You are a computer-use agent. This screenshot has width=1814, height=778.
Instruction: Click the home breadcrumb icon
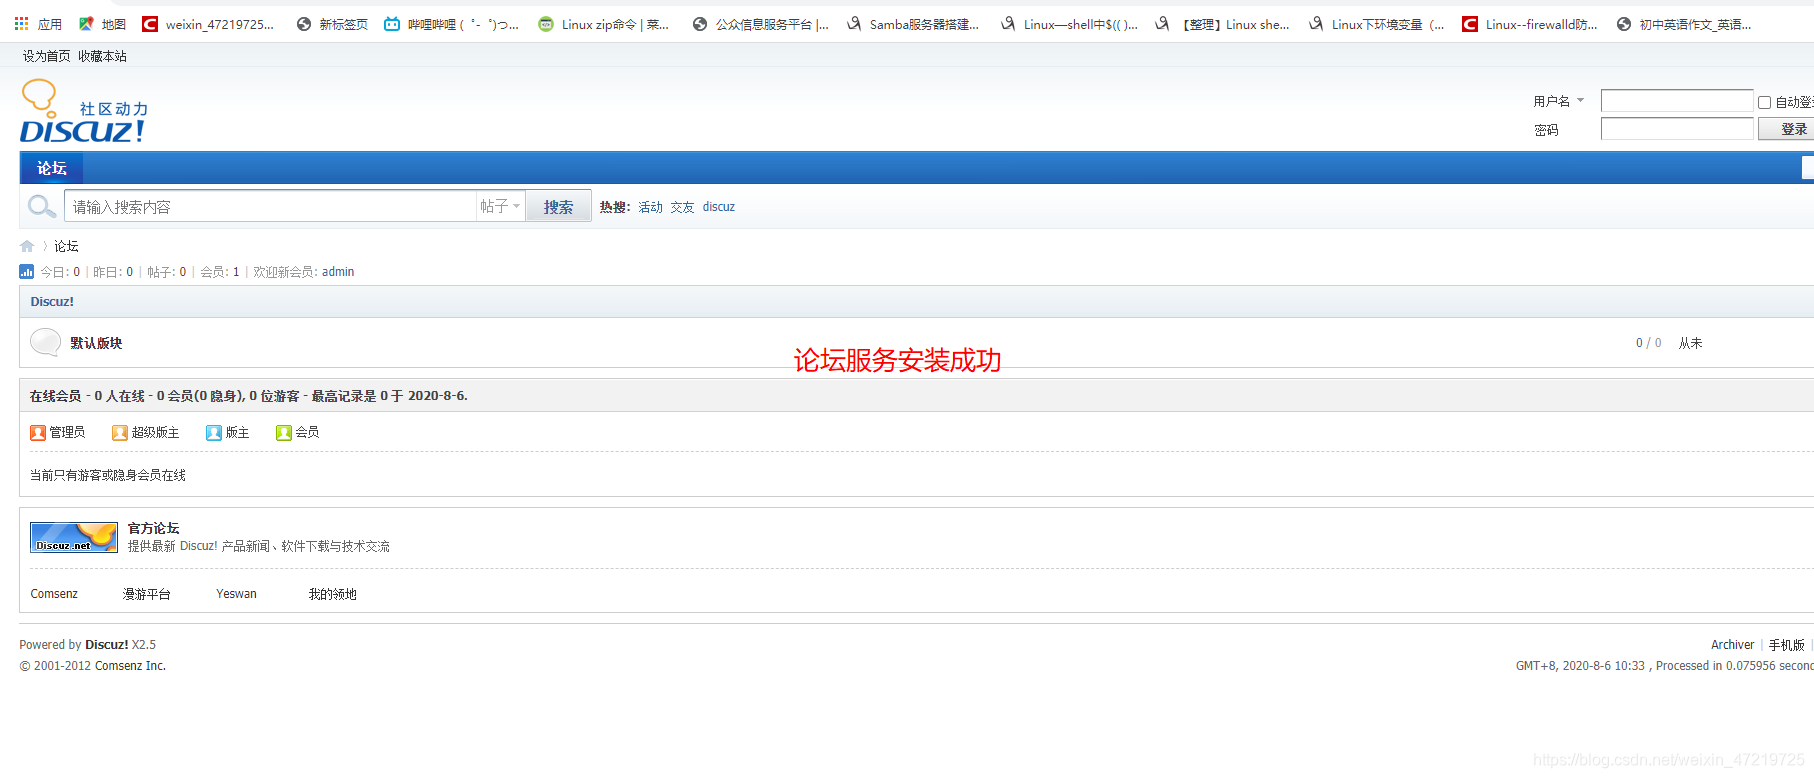click(27, 246)
